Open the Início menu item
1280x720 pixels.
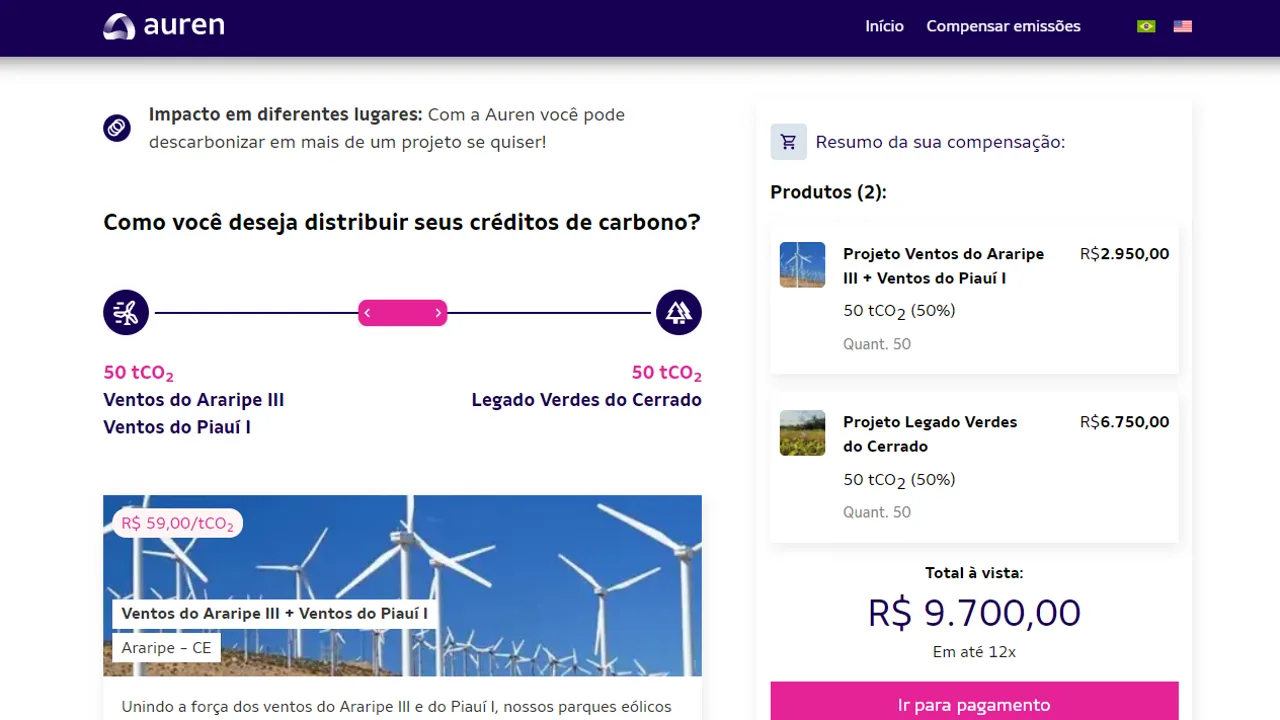click(x=884, y=27)
